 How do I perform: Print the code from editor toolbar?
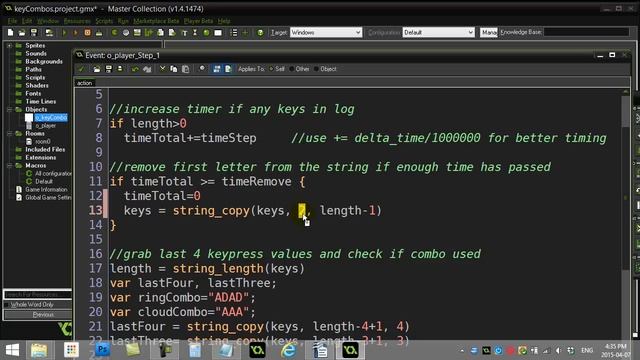pyautogui.click(x=120, y=69)
